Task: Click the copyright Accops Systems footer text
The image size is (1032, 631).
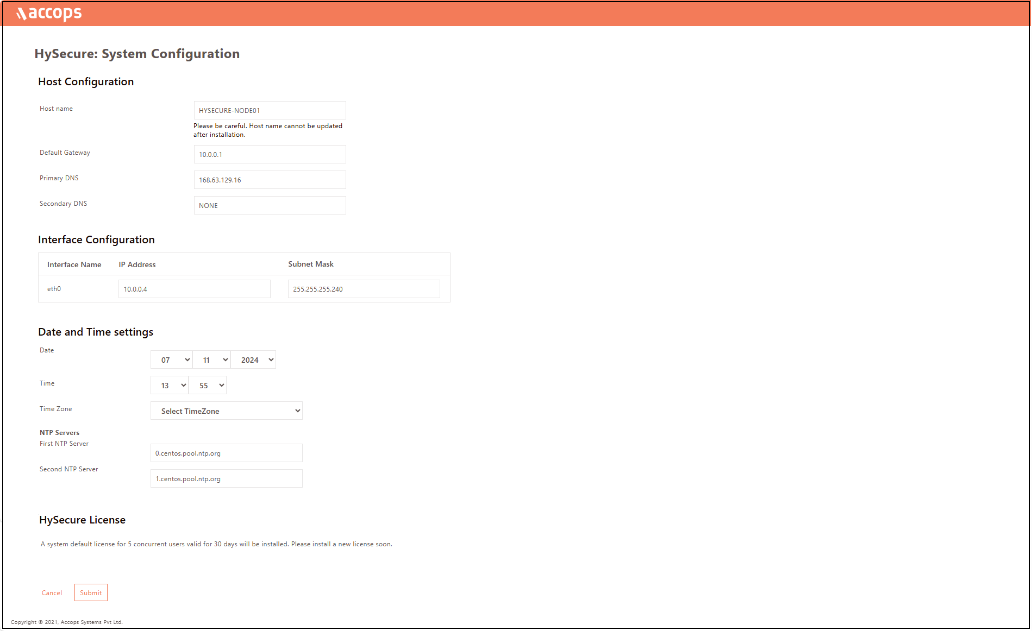Action: [66, 622]
